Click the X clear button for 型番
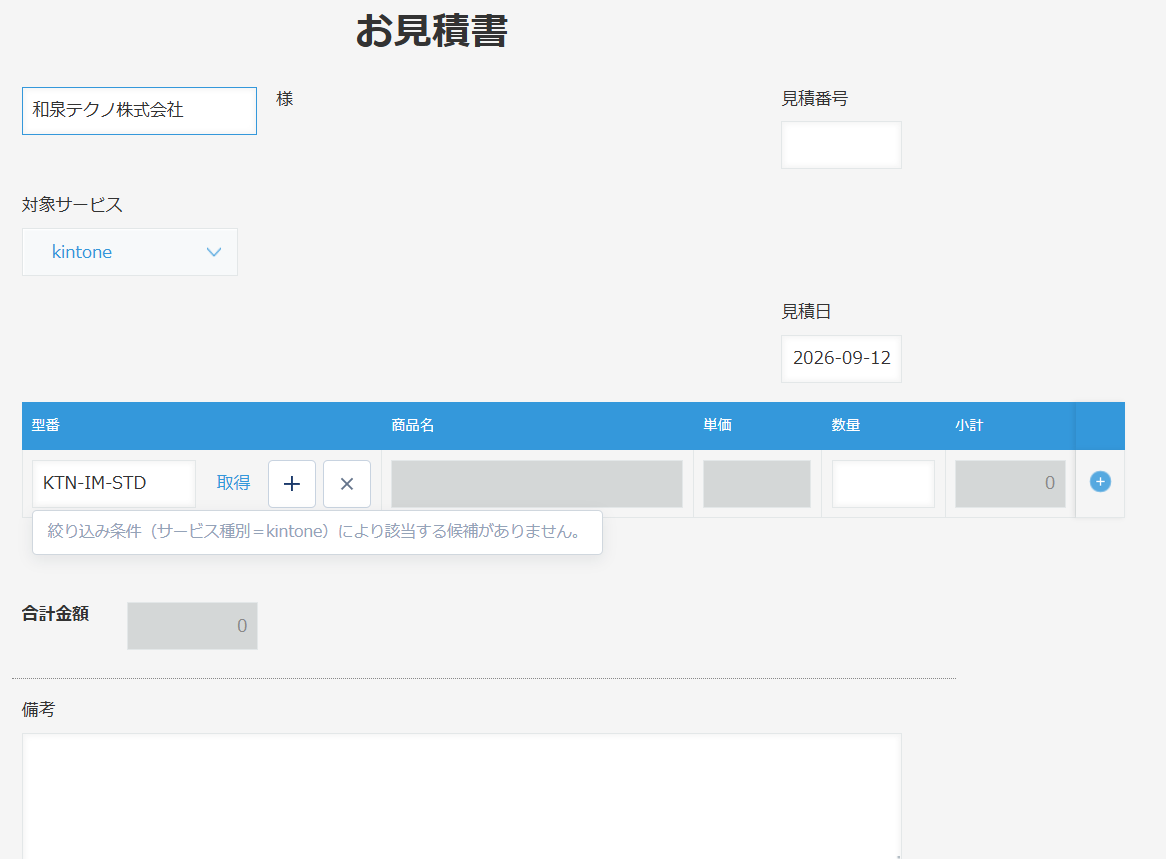This screenshot has height=859, width=1166. [347, 483]
